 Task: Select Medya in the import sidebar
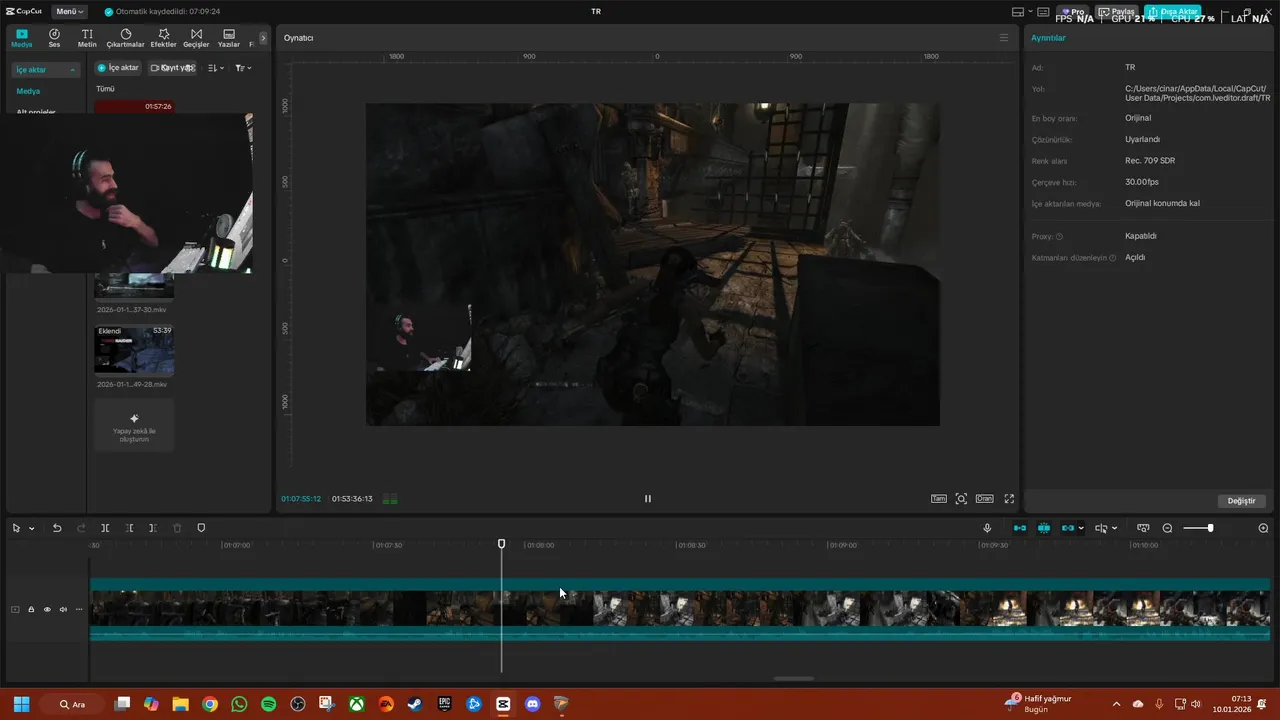coord(28,91)
